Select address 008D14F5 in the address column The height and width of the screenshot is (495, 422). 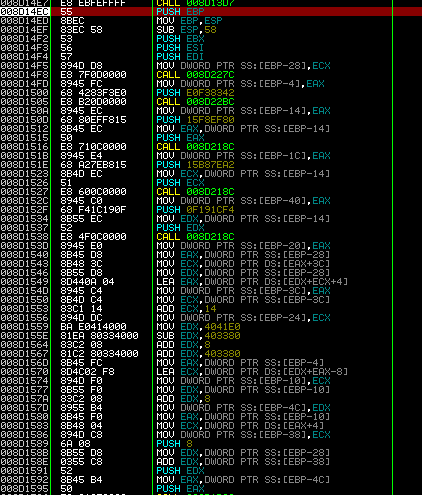click(x=25, y=66)
